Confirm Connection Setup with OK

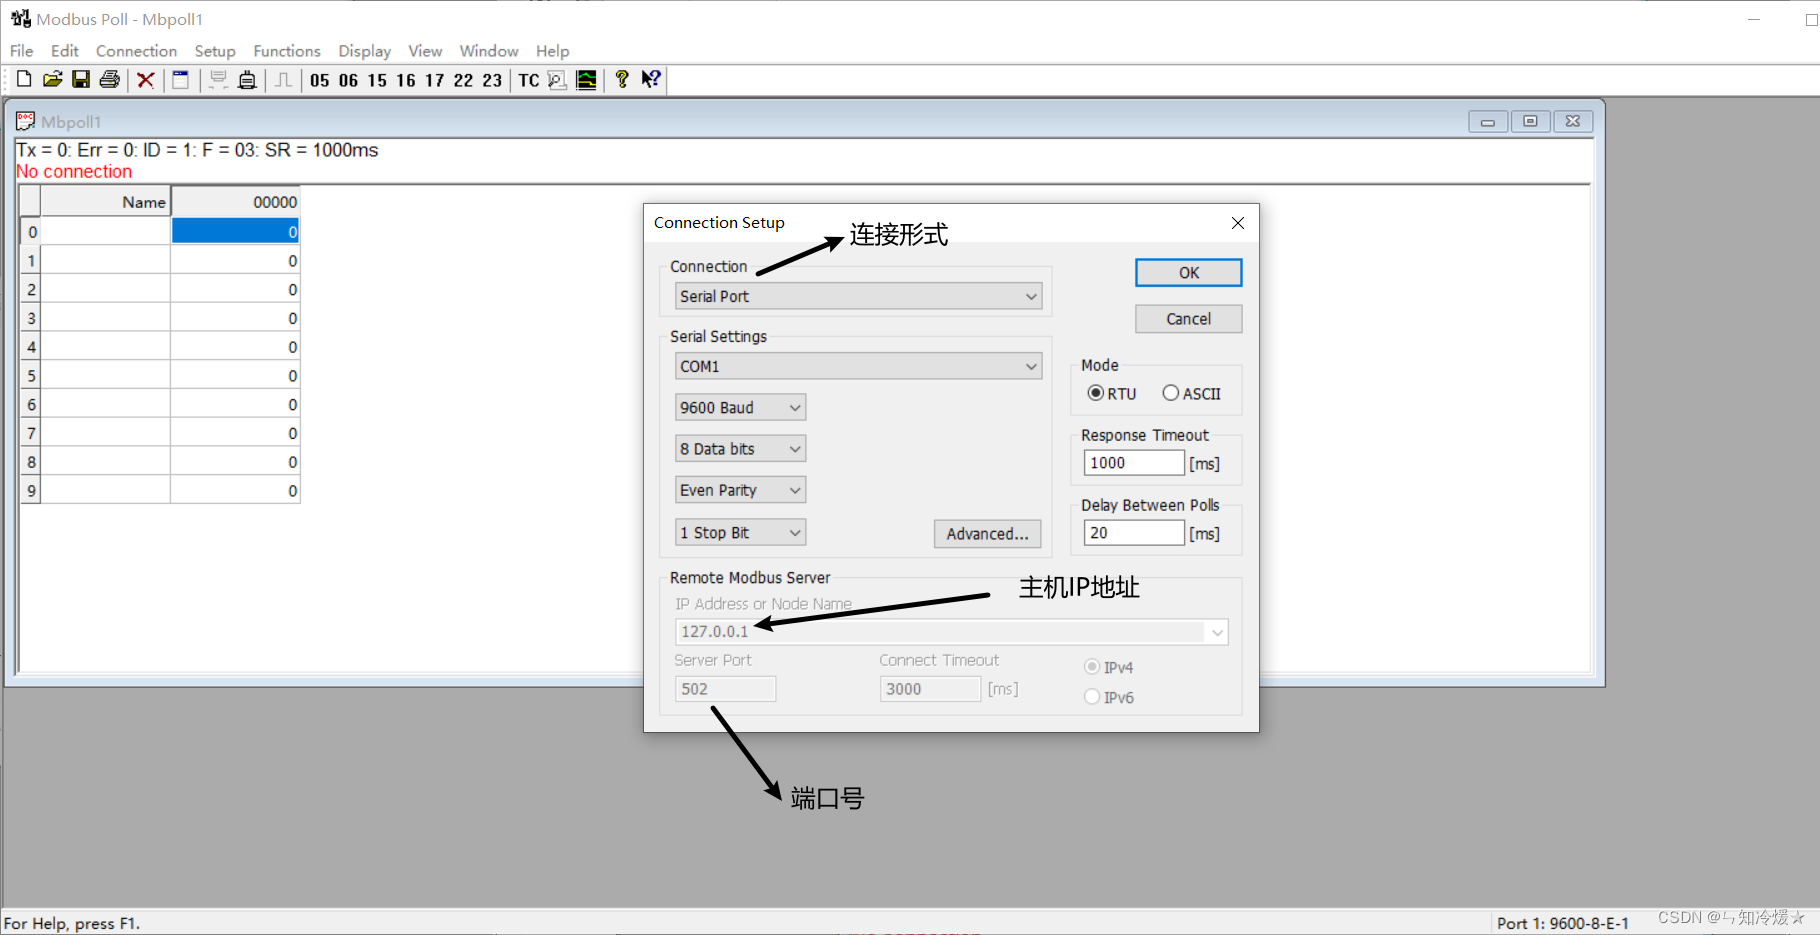click(x=1189, y=273)
